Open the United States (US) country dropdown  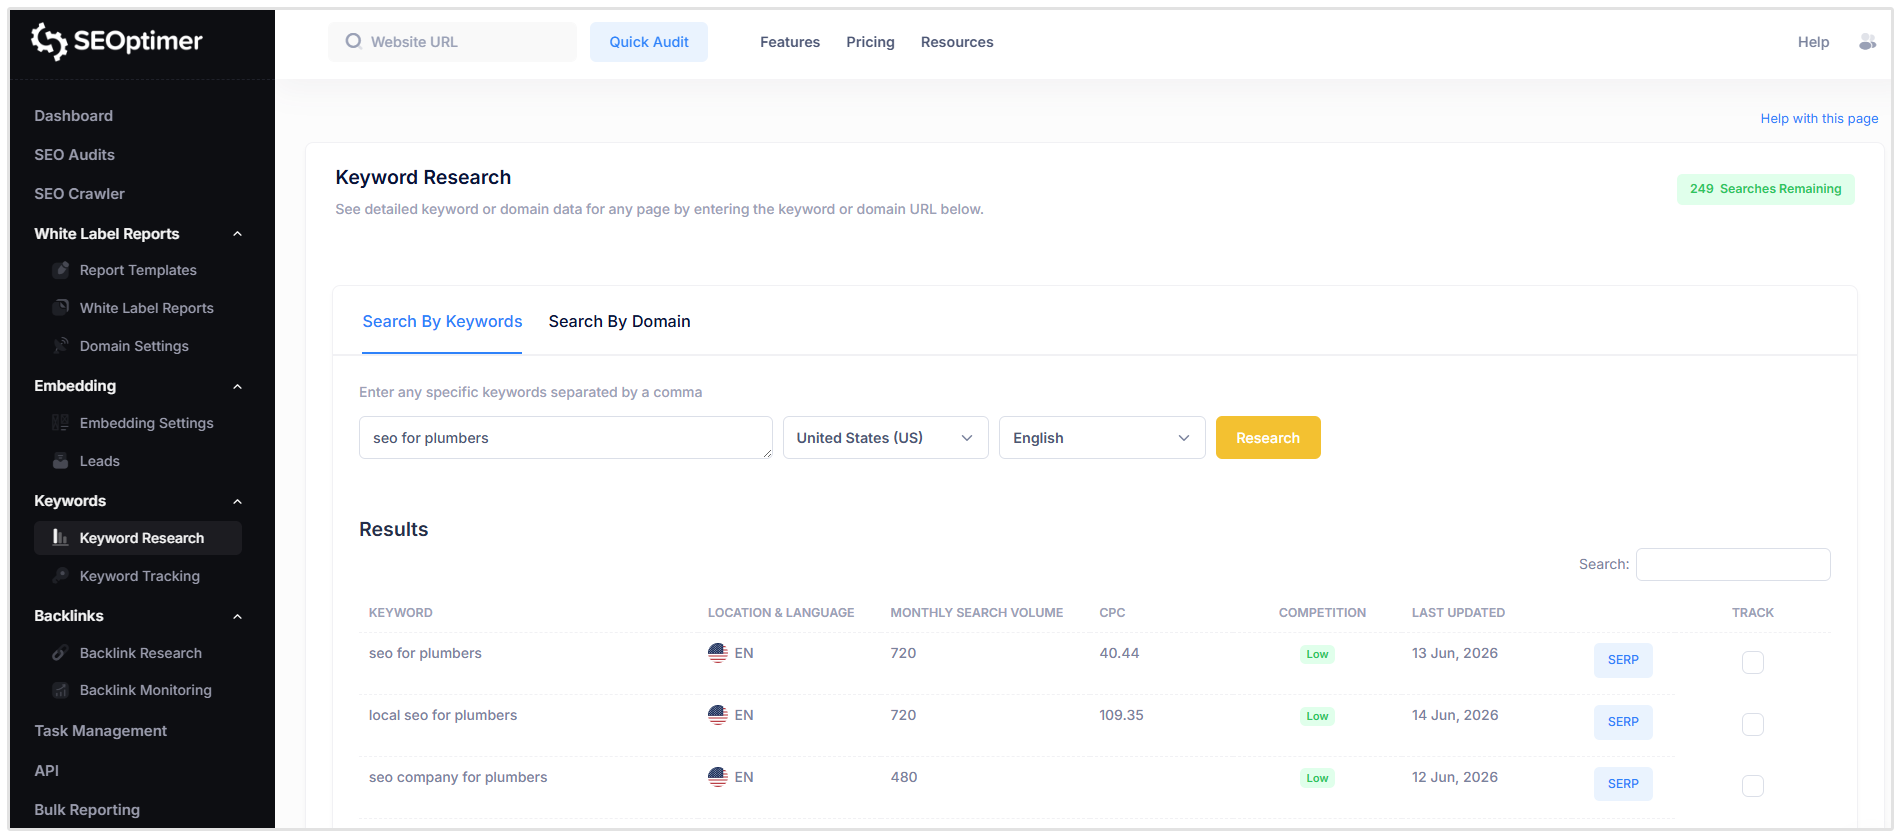coord(885,438)
